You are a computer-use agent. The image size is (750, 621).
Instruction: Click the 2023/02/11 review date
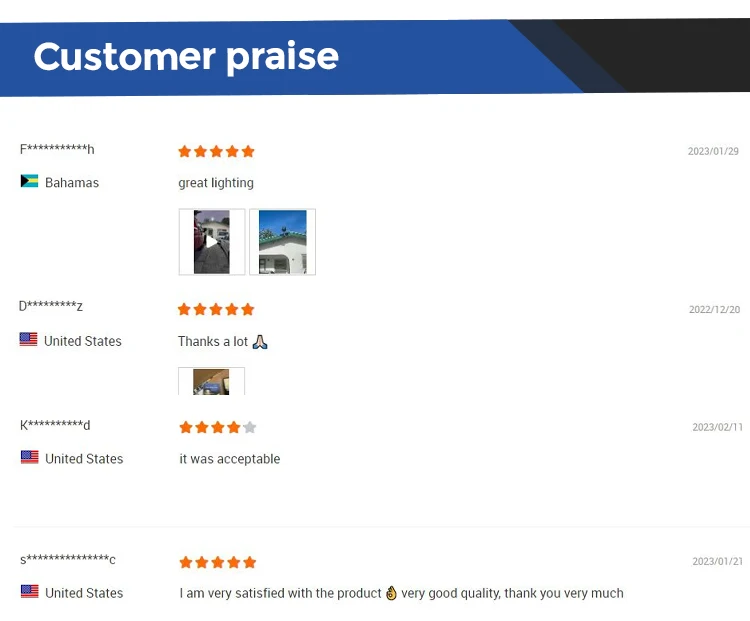coord(717,427)
